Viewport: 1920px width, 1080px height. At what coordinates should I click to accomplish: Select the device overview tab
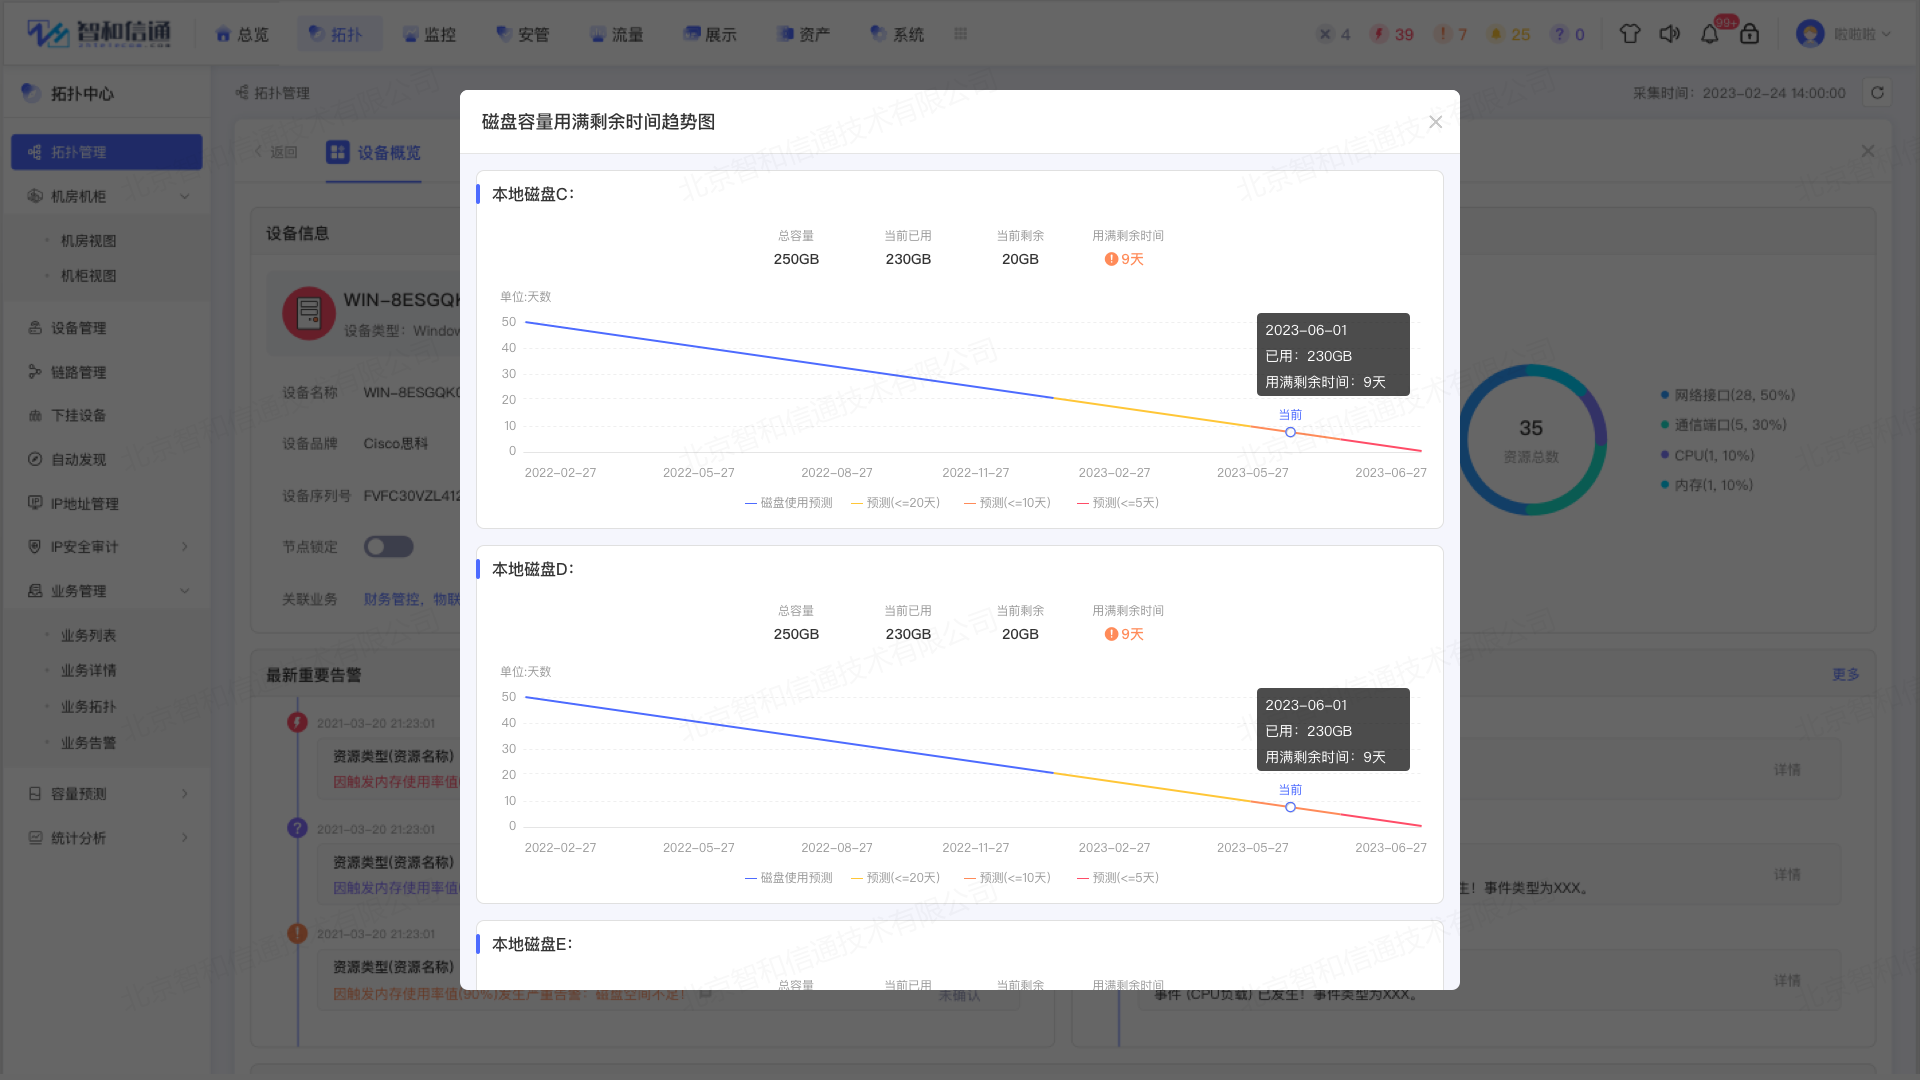click(374, 153)
